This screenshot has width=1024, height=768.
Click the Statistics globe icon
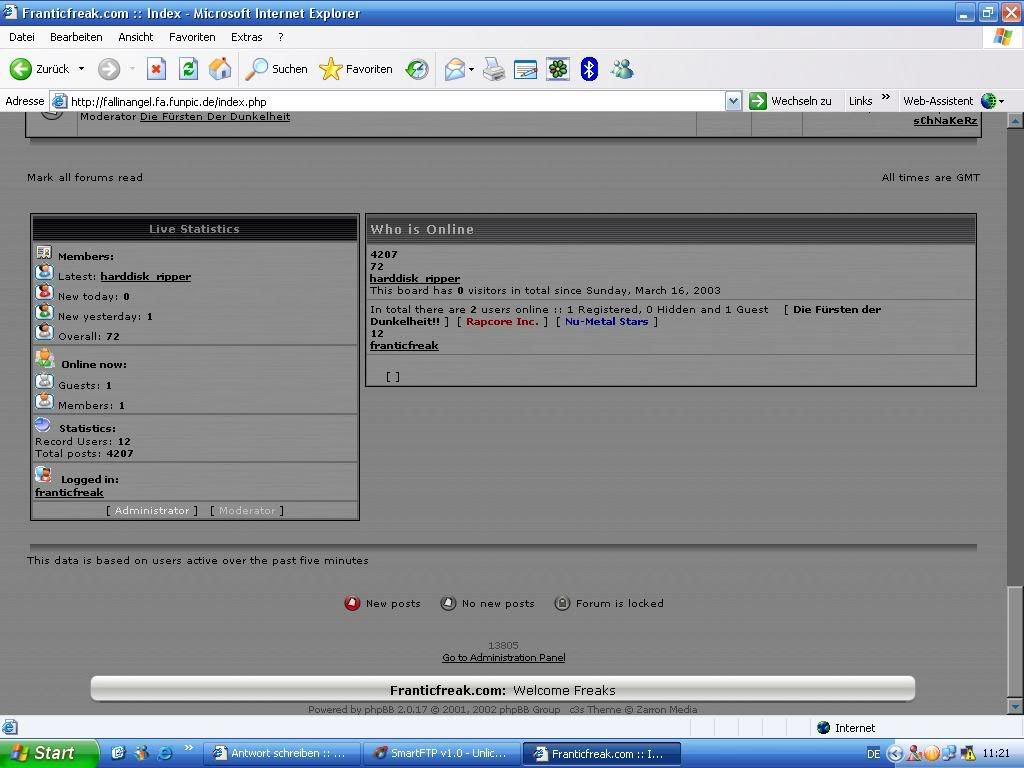pyautogui.click(x=42, y=424)
